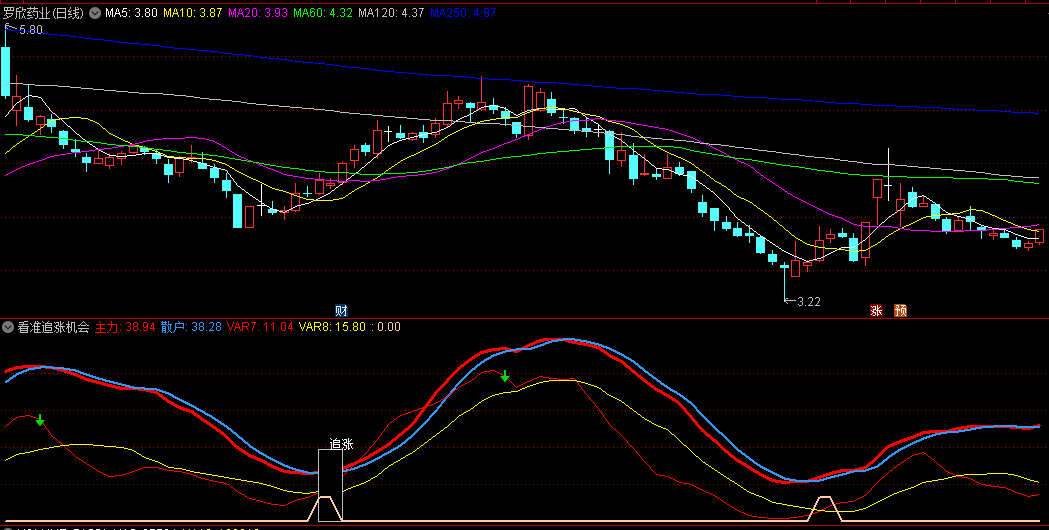This screenshot has height=530, width=1049.
Task: Select the MA5 moving average label
Action: coord(130,14)
